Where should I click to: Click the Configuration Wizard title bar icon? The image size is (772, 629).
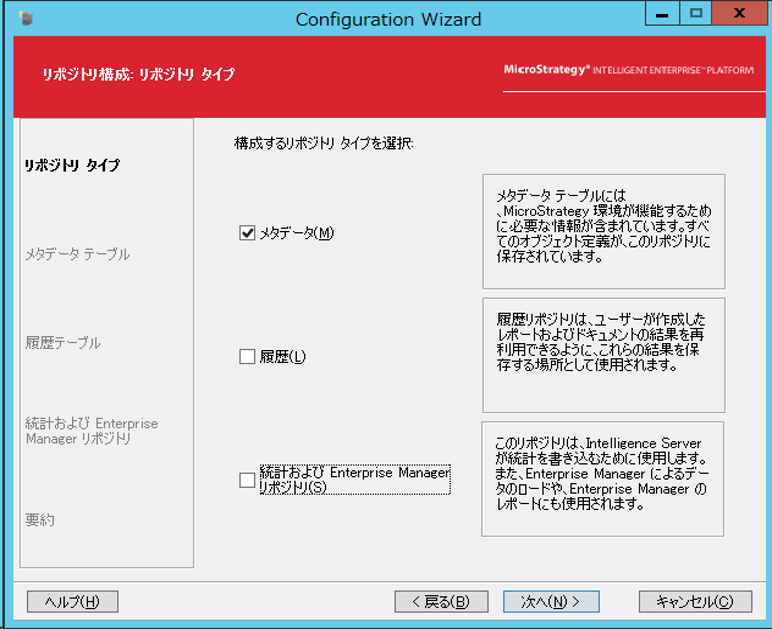click(x=26, y=19)
